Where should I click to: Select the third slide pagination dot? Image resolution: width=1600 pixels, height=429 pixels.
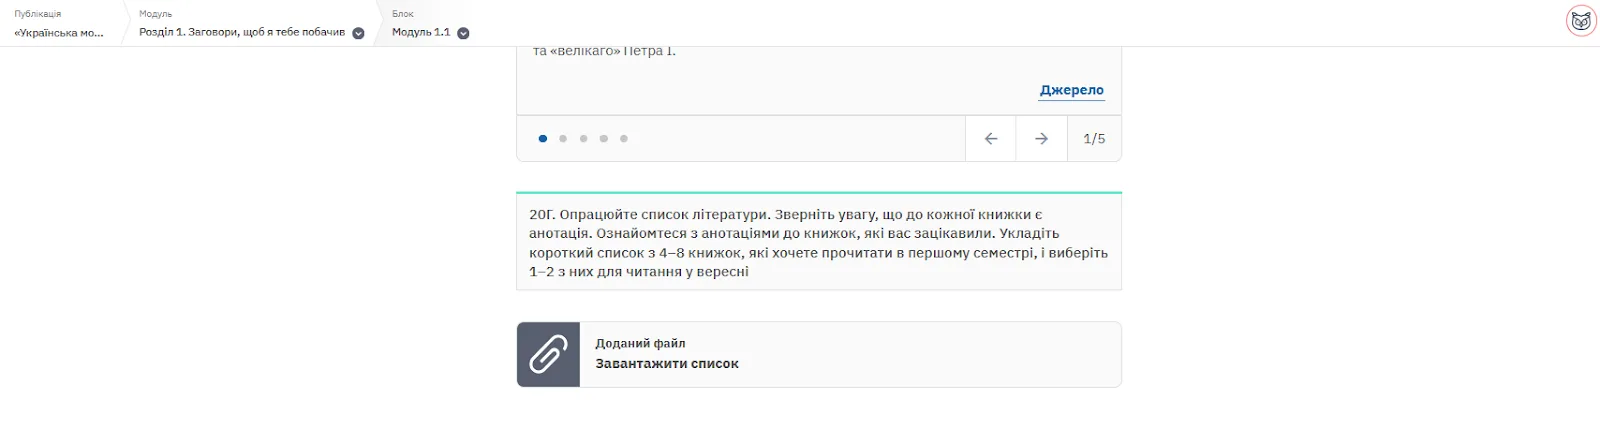click(583, 139)
